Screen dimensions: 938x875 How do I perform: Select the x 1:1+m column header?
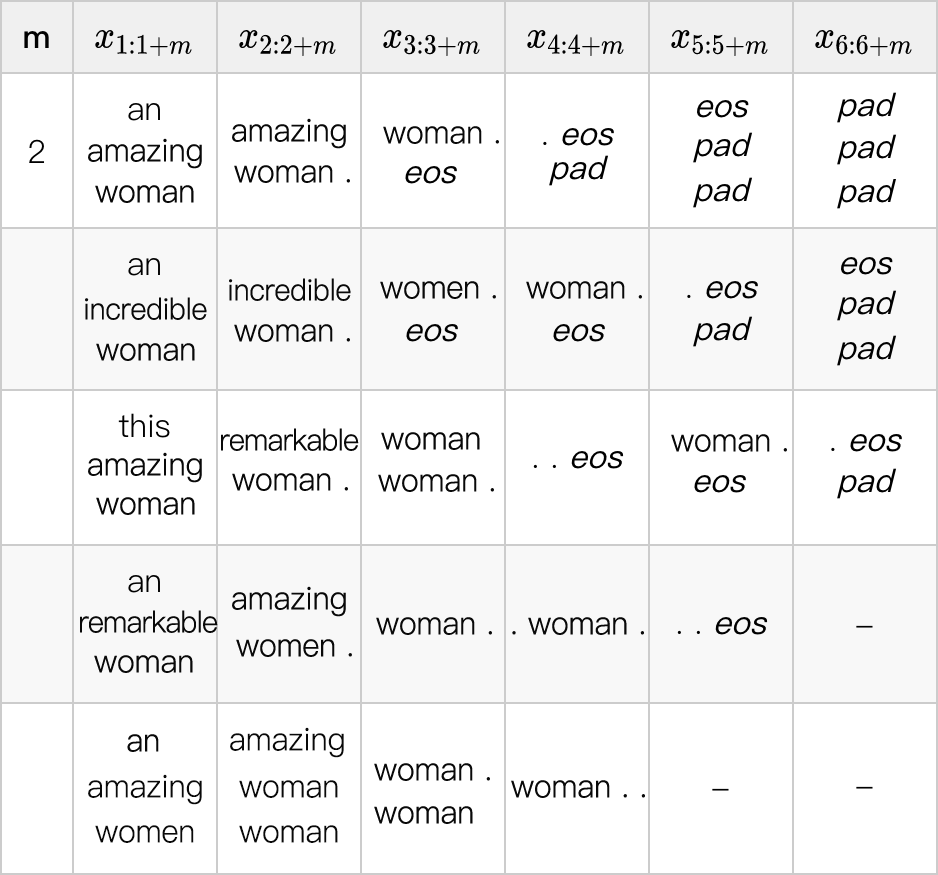tap(144, 39)
